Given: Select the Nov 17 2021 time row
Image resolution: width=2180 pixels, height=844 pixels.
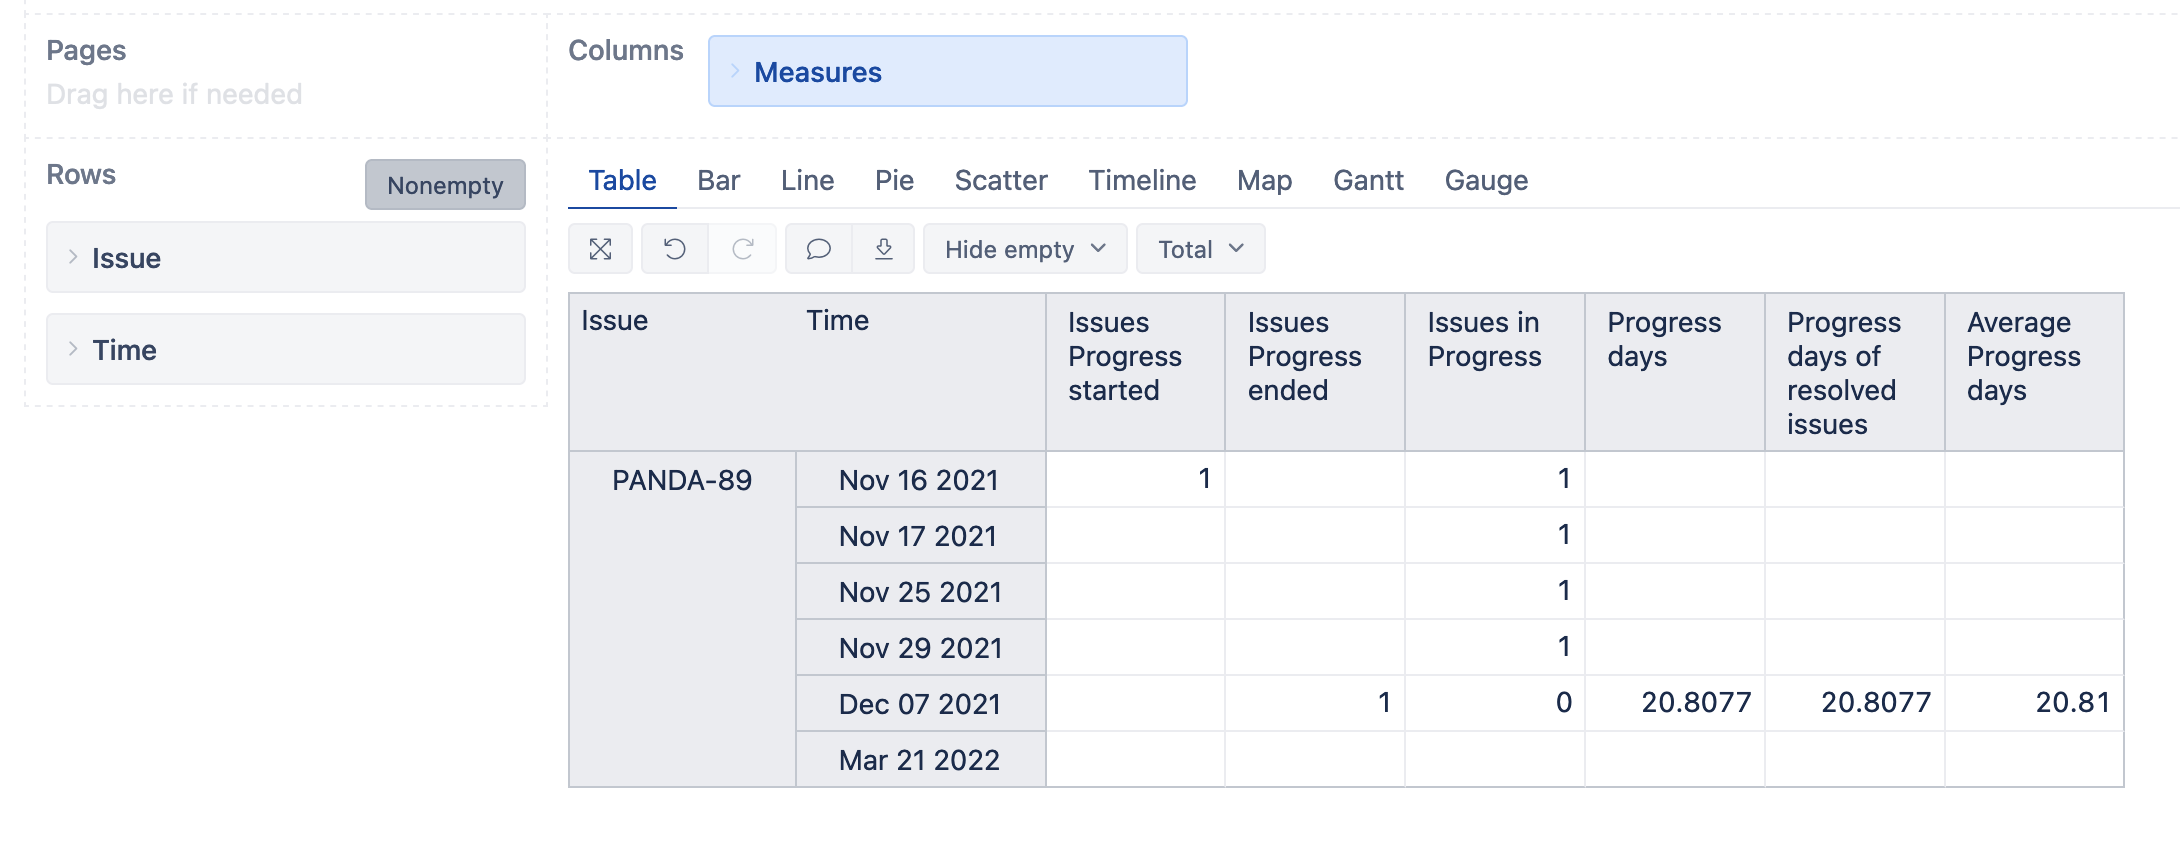Looking at the screenshot, I should point(920,536).
